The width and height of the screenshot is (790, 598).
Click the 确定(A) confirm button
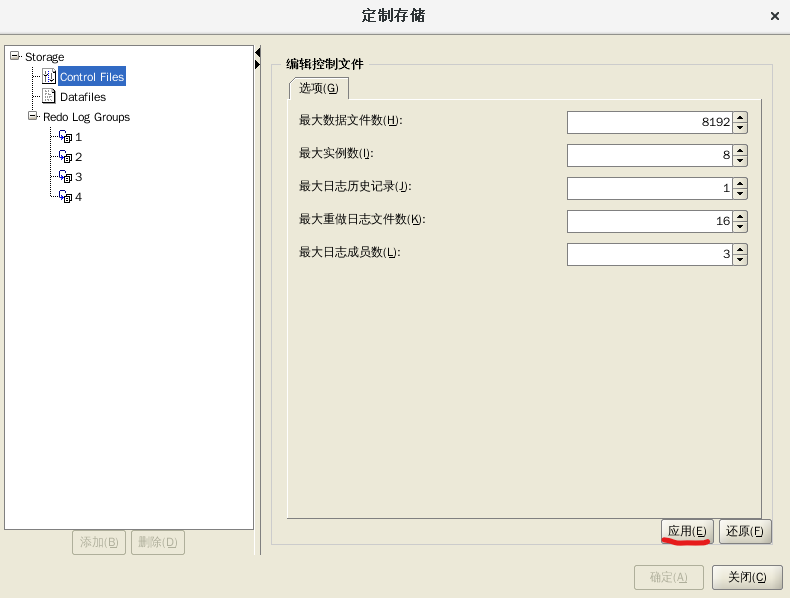coord(669,577)
